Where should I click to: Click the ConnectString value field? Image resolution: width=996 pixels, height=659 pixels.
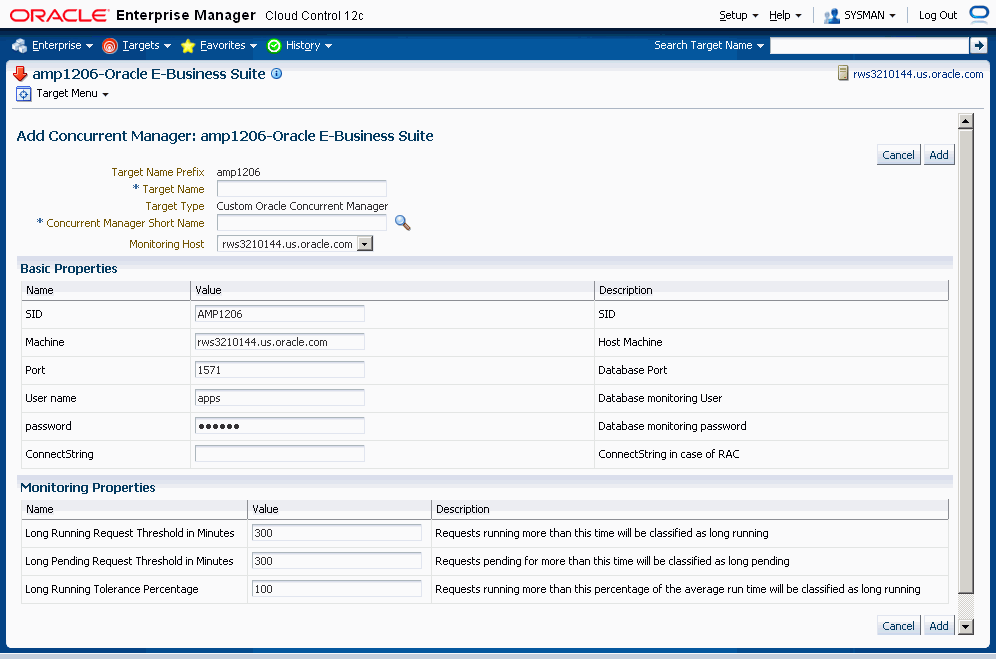click(x=279, y=454)
